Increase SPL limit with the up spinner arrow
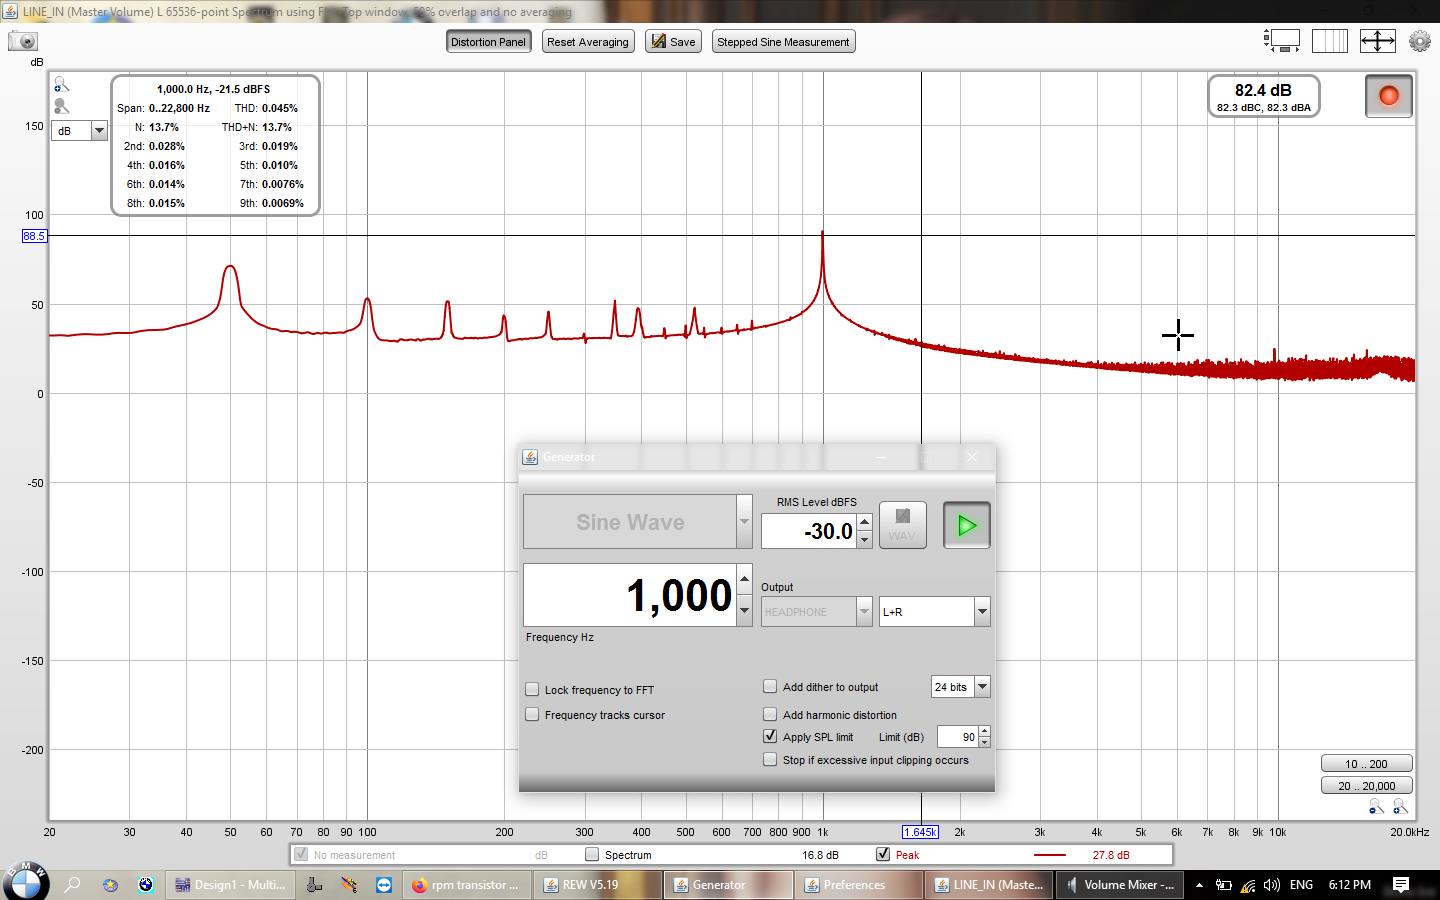The height and width of the screenshot is (900, 1440). pos(984,731)
